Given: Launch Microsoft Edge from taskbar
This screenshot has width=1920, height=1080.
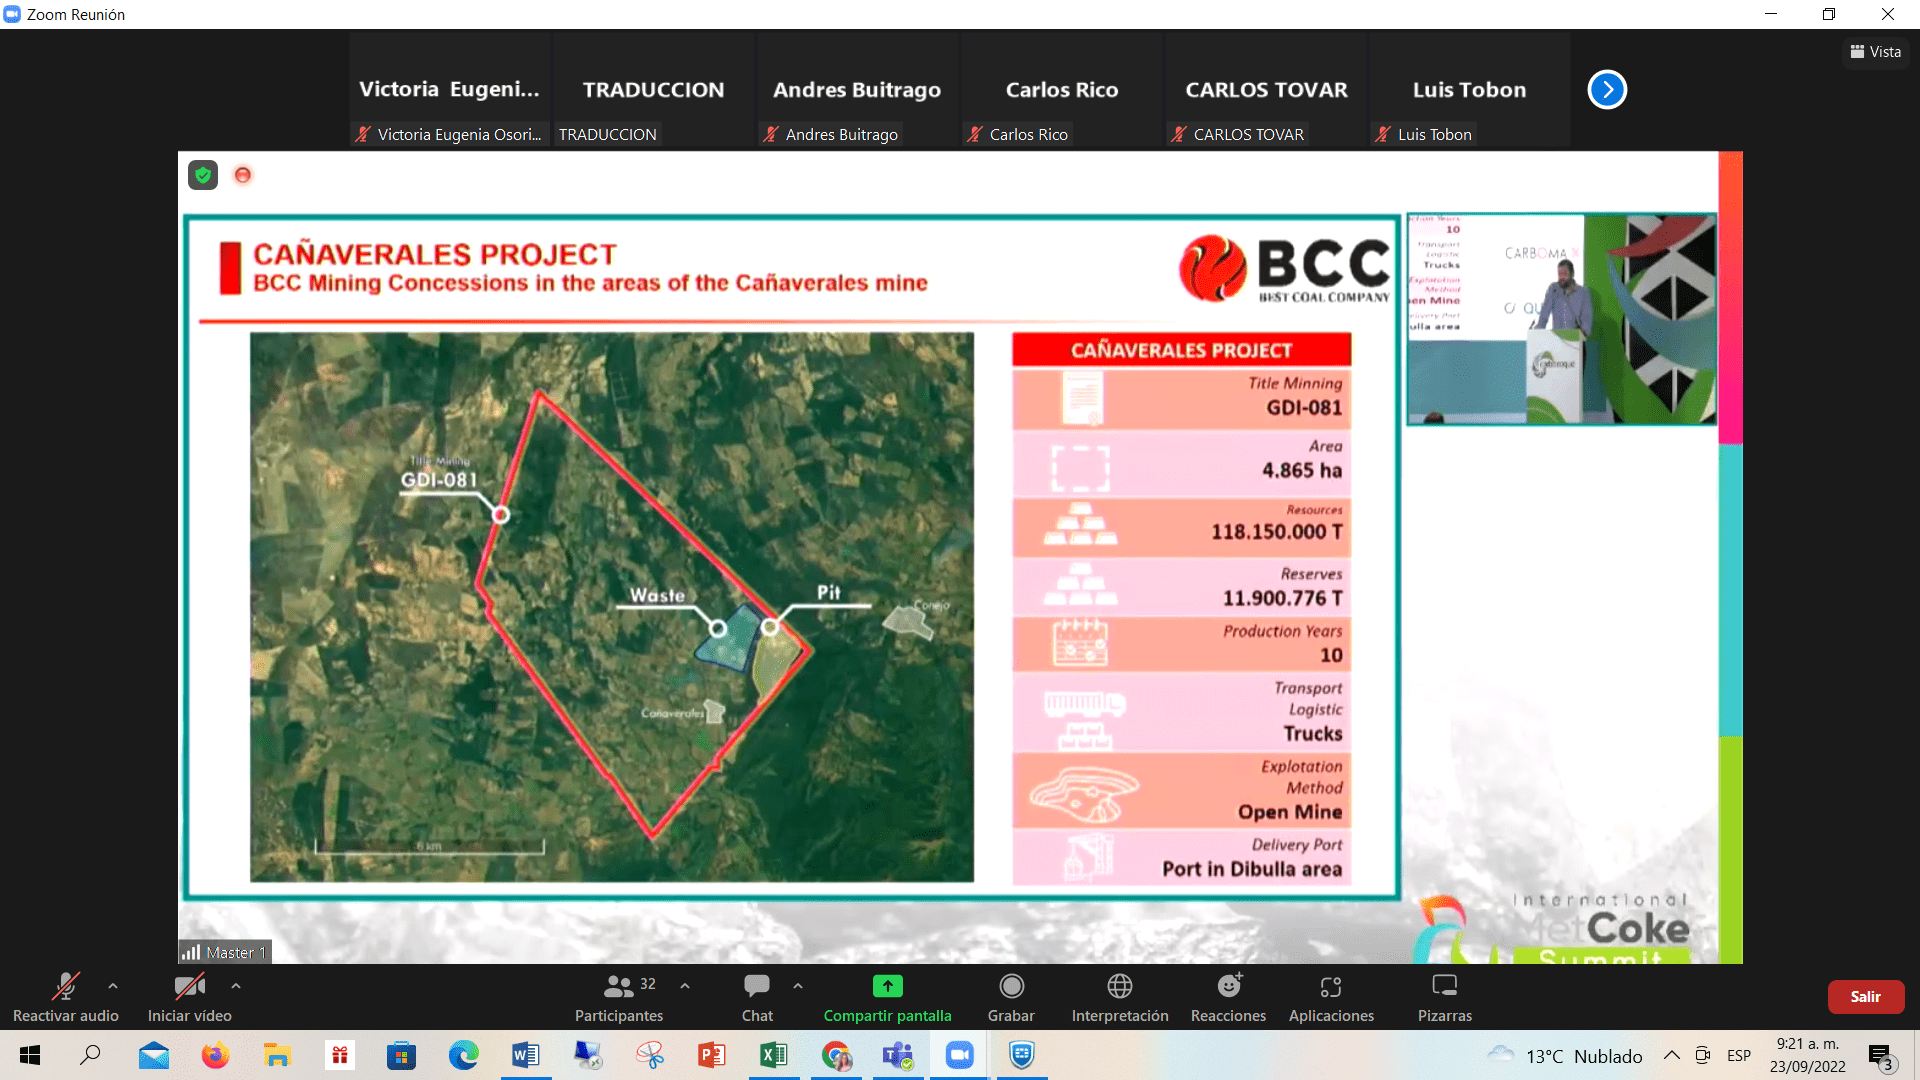Looking at the screenshot, I should (x=463, y=1055).
